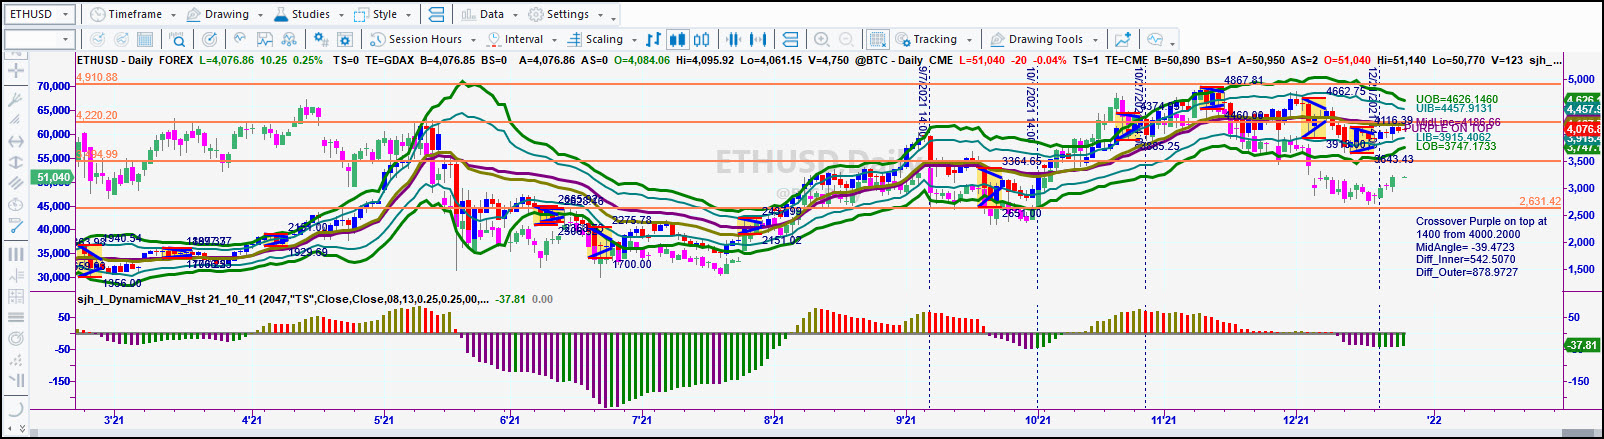
Task: Click the expand bar spacing icon
Action: click(758, 39)
